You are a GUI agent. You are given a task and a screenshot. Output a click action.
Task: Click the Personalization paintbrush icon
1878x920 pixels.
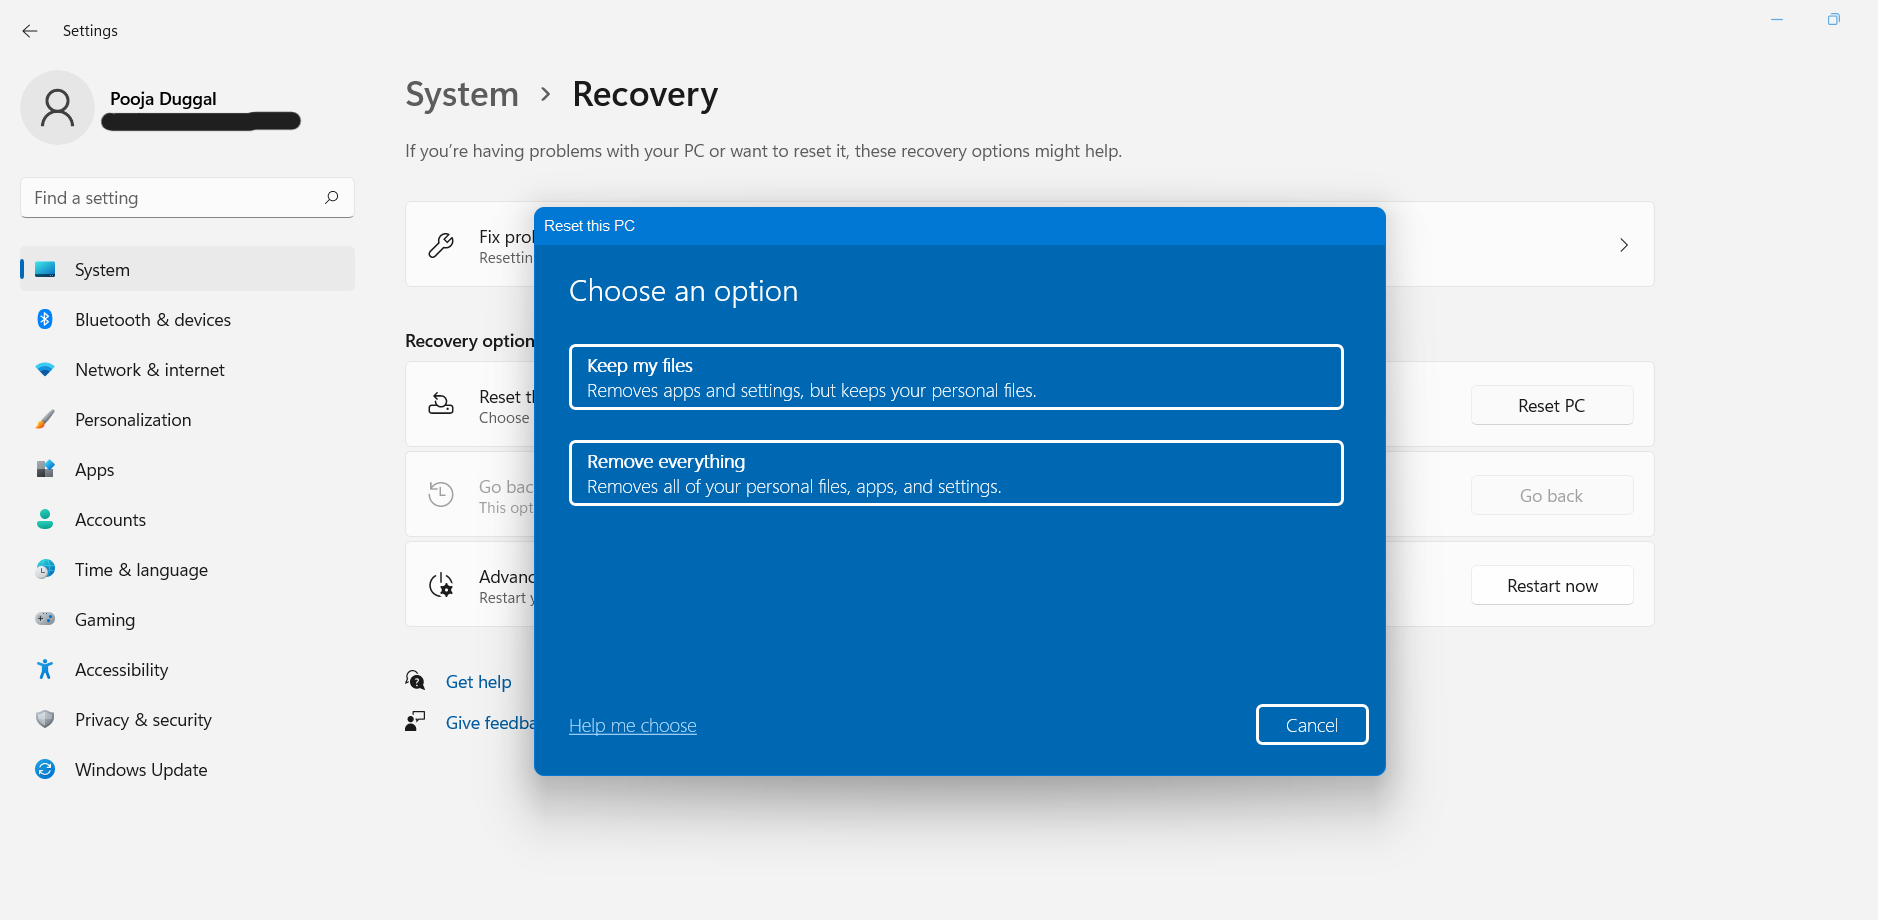tap(45, 419)
